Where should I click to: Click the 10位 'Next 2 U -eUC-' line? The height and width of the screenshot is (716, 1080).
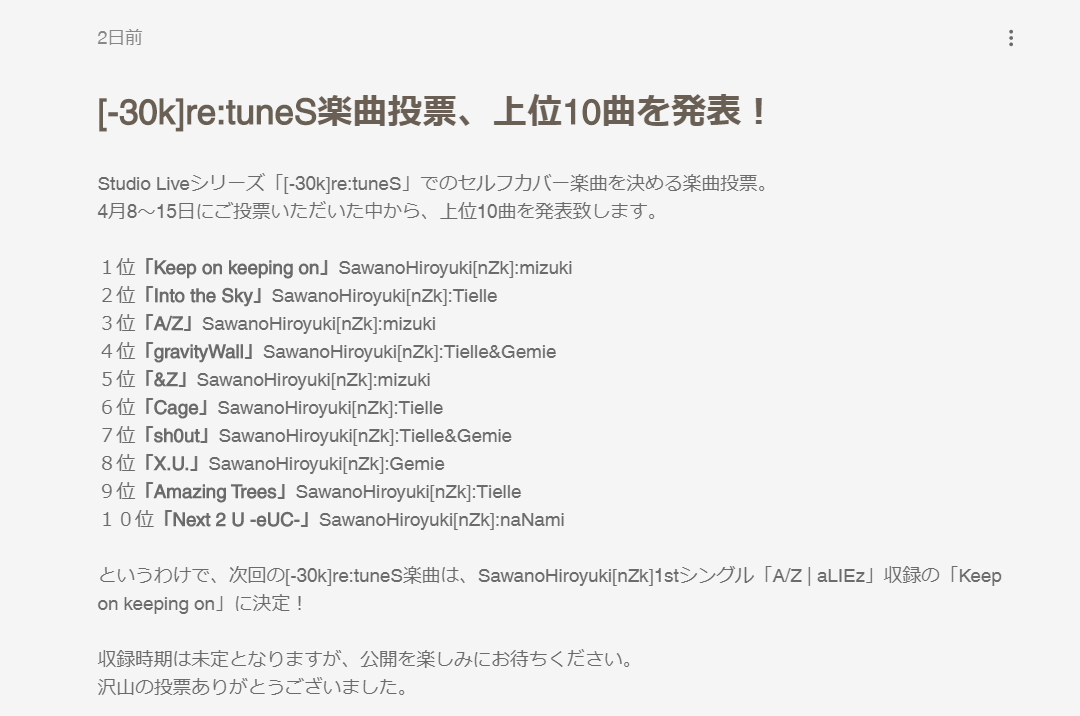coord(332,520)
